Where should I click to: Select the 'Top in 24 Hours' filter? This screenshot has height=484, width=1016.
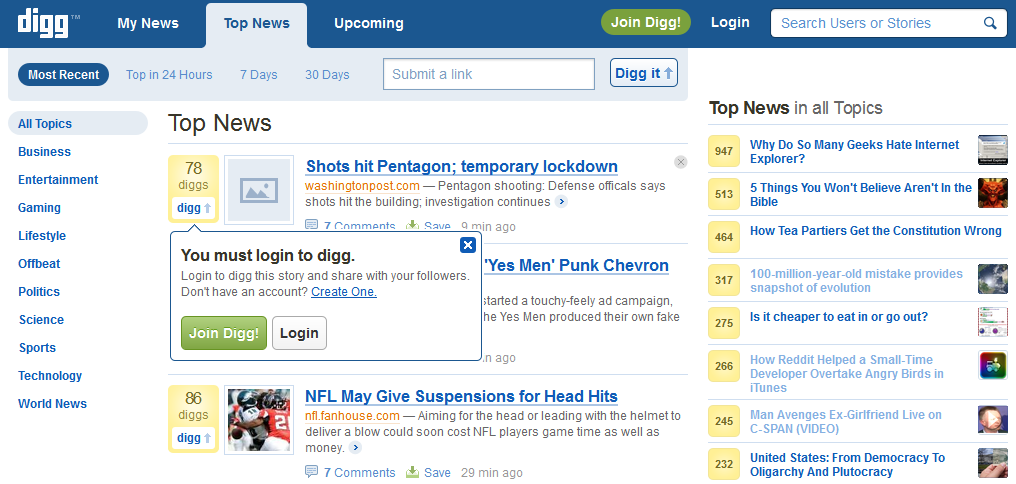(x=169, y=75)
